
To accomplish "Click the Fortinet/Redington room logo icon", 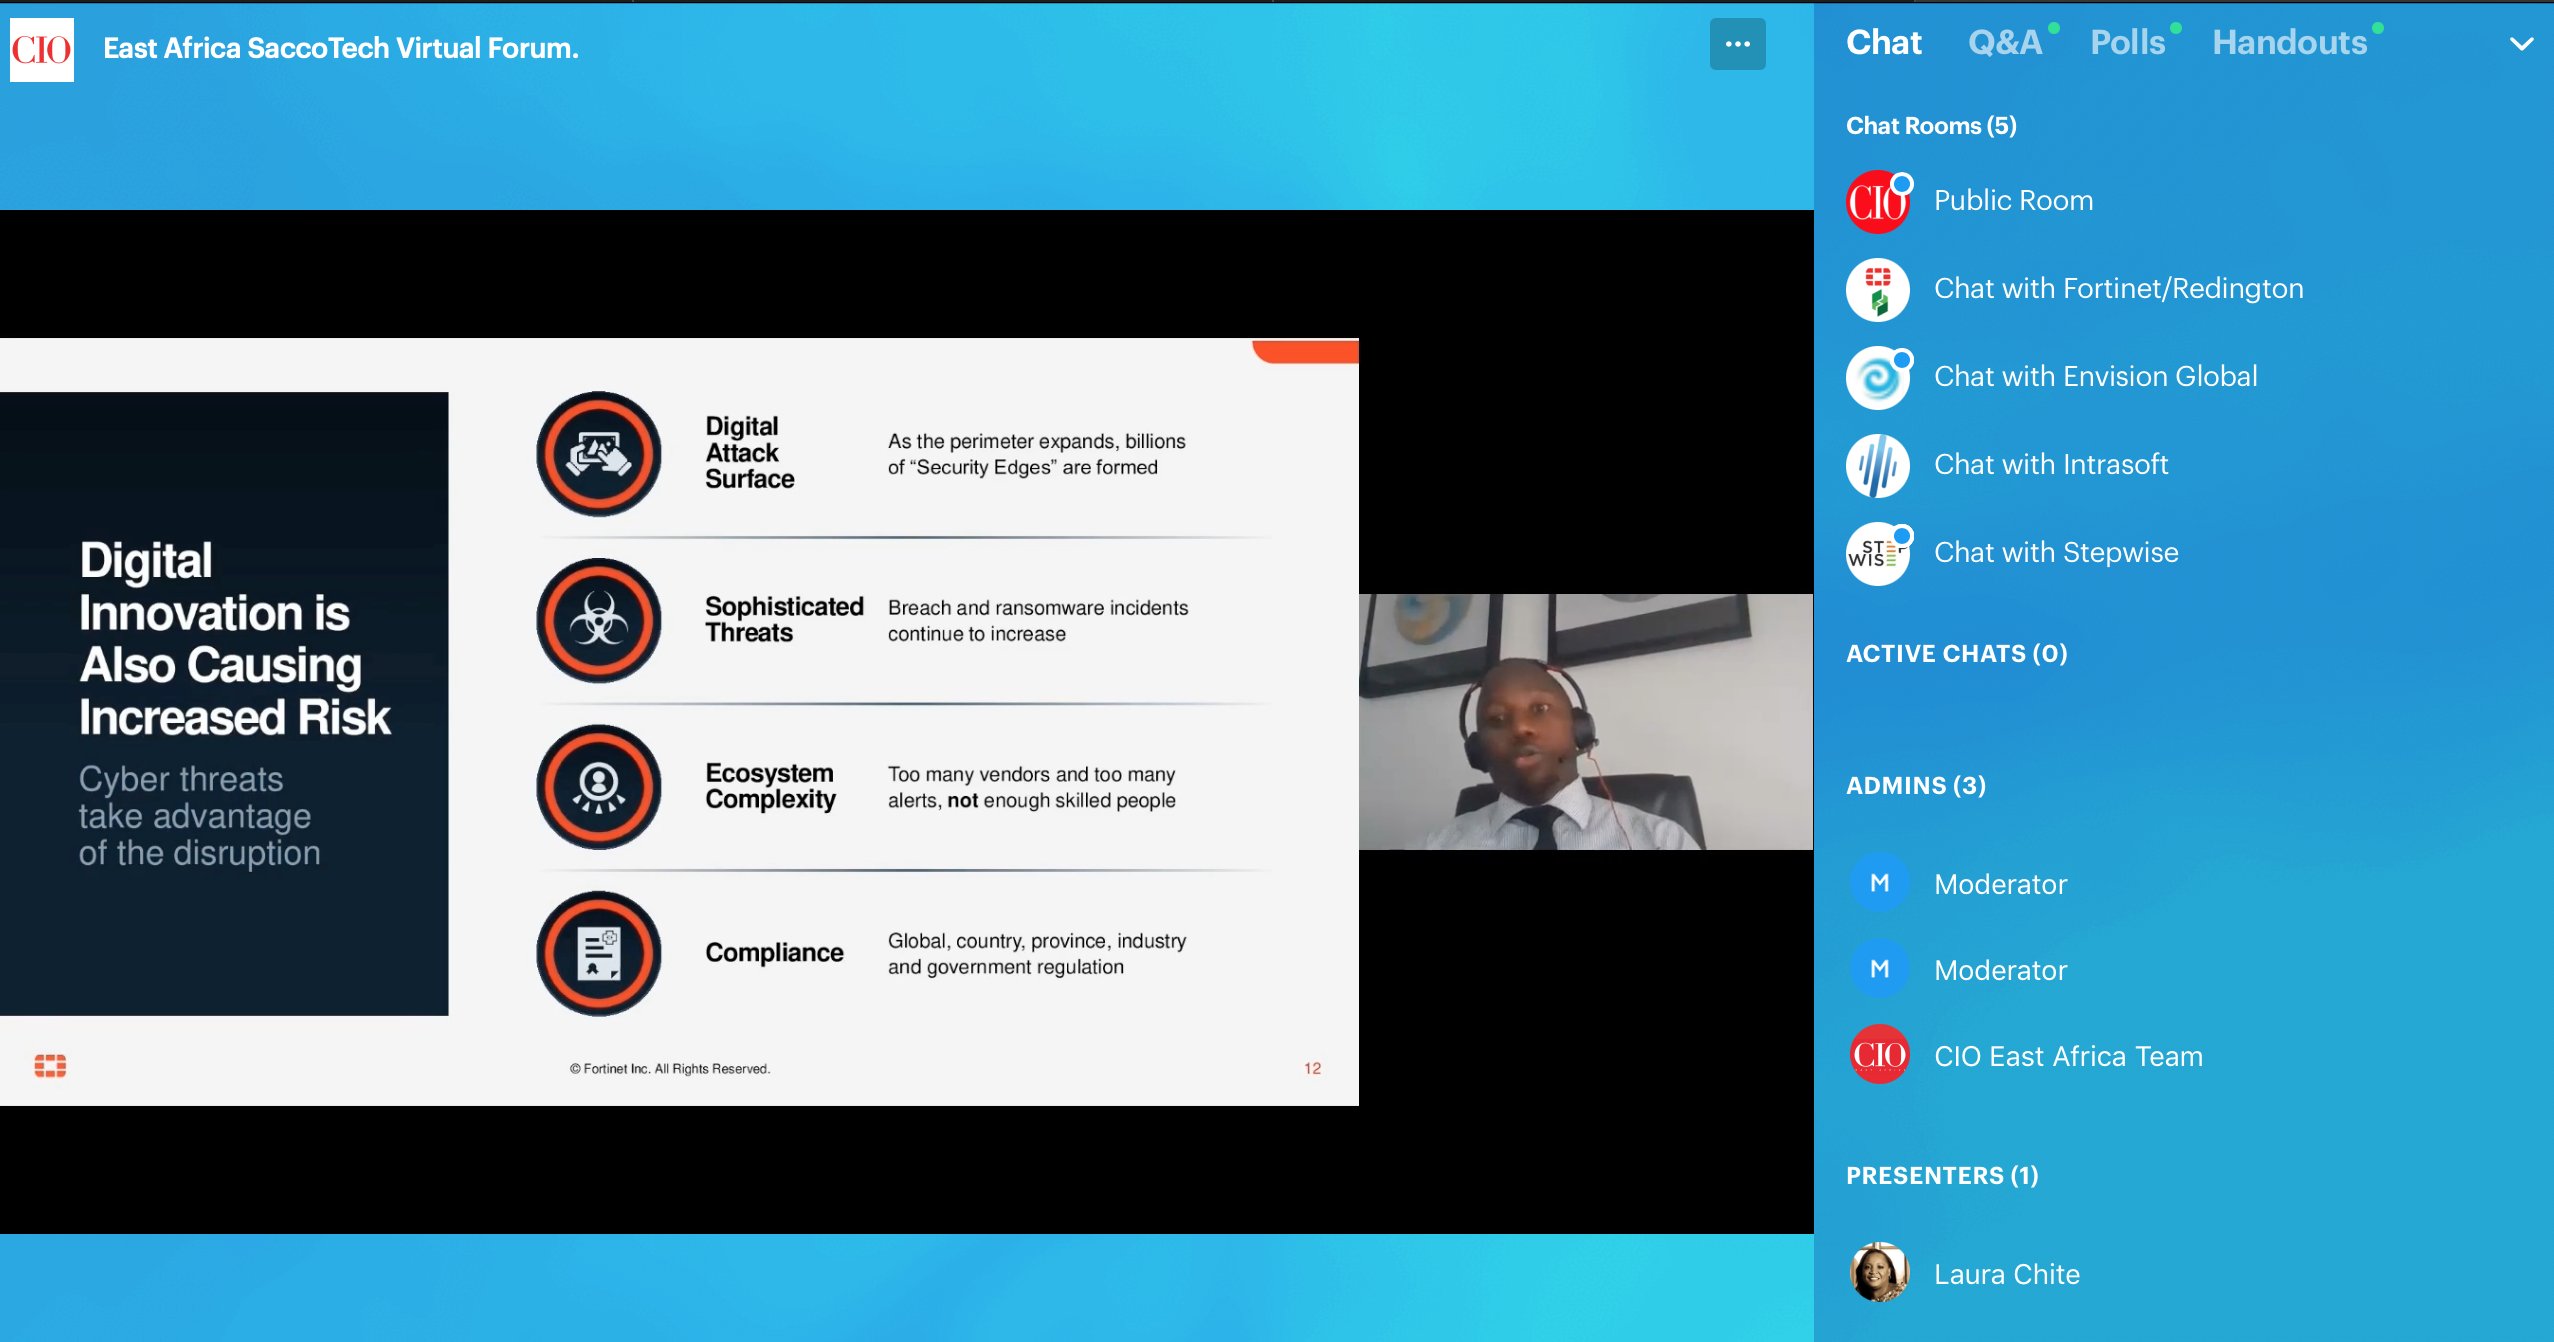I will coord(1877,290).
